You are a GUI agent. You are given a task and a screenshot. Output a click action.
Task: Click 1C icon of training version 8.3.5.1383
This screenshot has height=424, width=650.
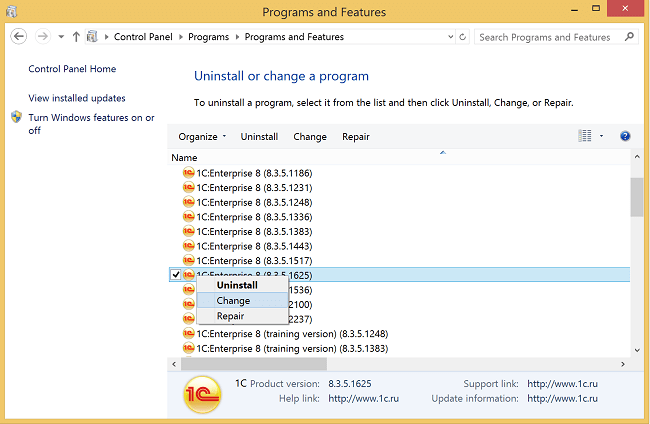point(189,348)
